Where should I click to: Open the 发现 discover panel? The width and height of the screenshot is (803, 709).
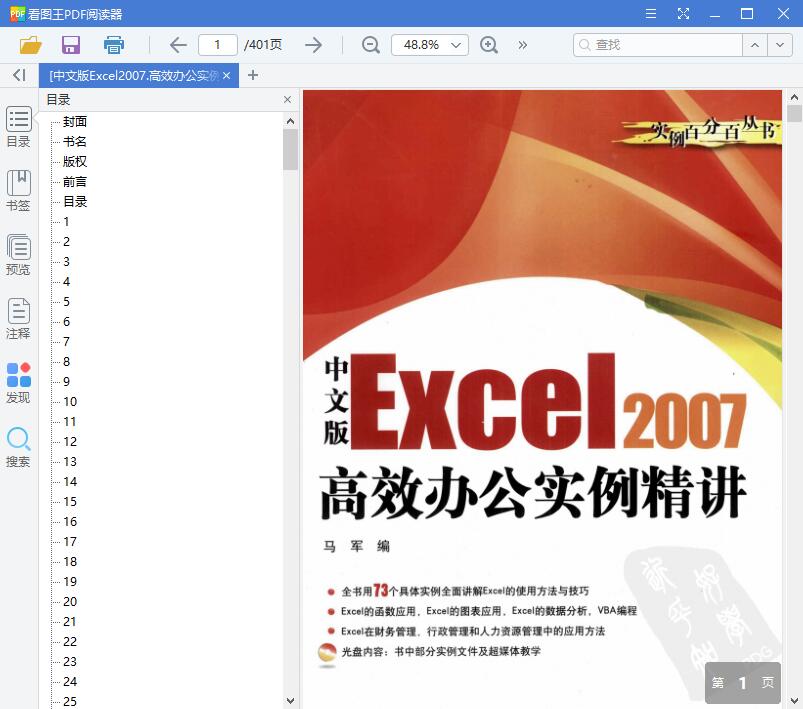[x=19, y=383]
